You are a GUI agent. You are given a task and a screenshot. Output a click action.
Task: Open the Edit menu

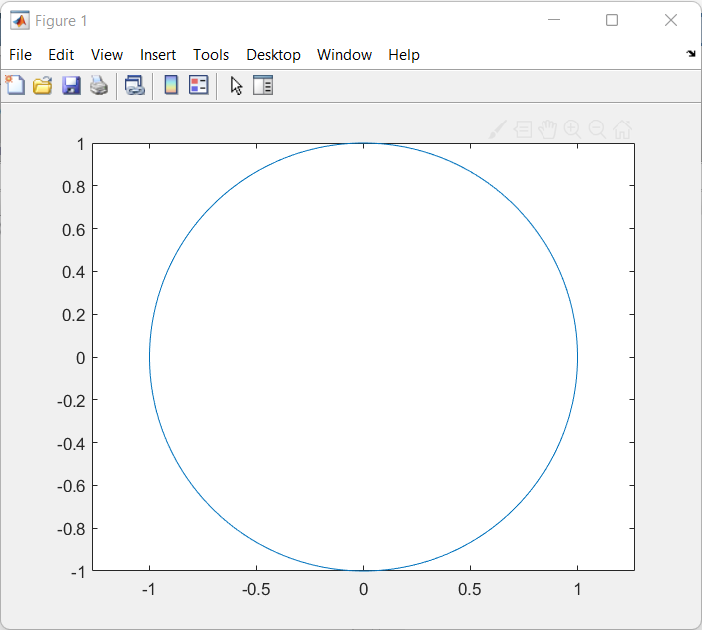[61, 55]
